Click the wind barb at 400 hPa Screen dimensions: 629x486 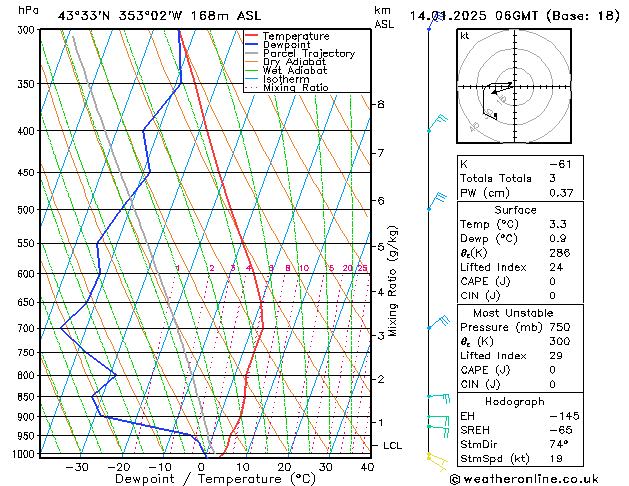[x=437, y=123]
